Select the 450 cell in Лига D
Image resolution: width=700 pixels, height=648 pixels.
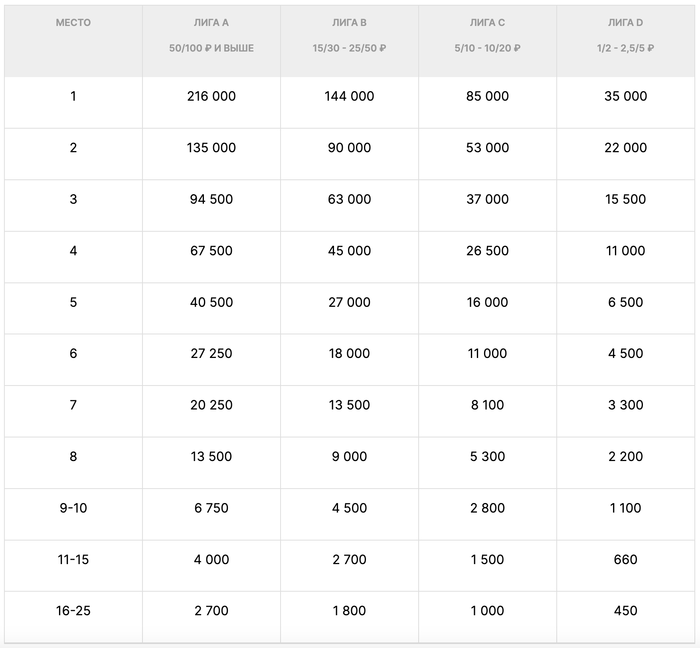click(x=626, y=611)
